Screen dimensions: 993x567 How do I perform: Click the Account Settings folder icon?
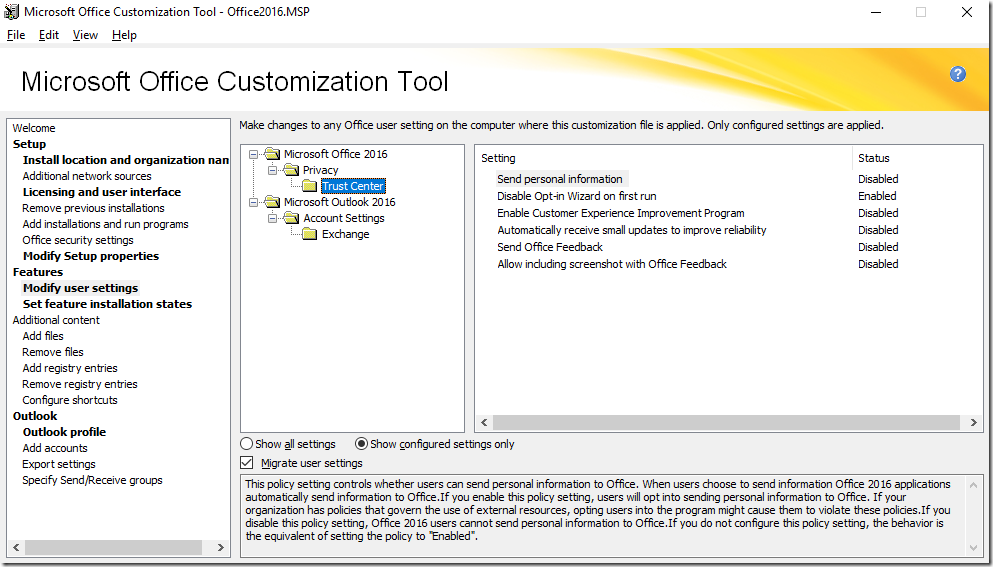click(291, 218)
